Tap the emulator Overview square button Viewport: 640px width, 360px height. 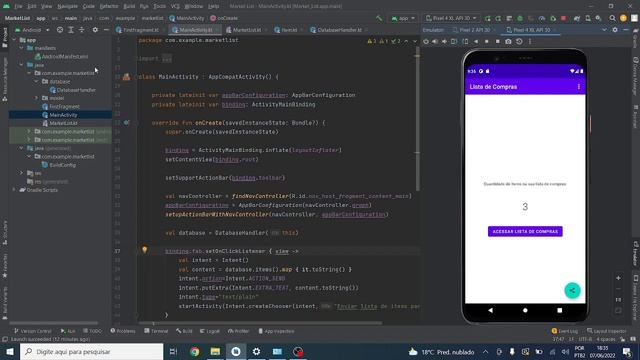tap(560, 310)
